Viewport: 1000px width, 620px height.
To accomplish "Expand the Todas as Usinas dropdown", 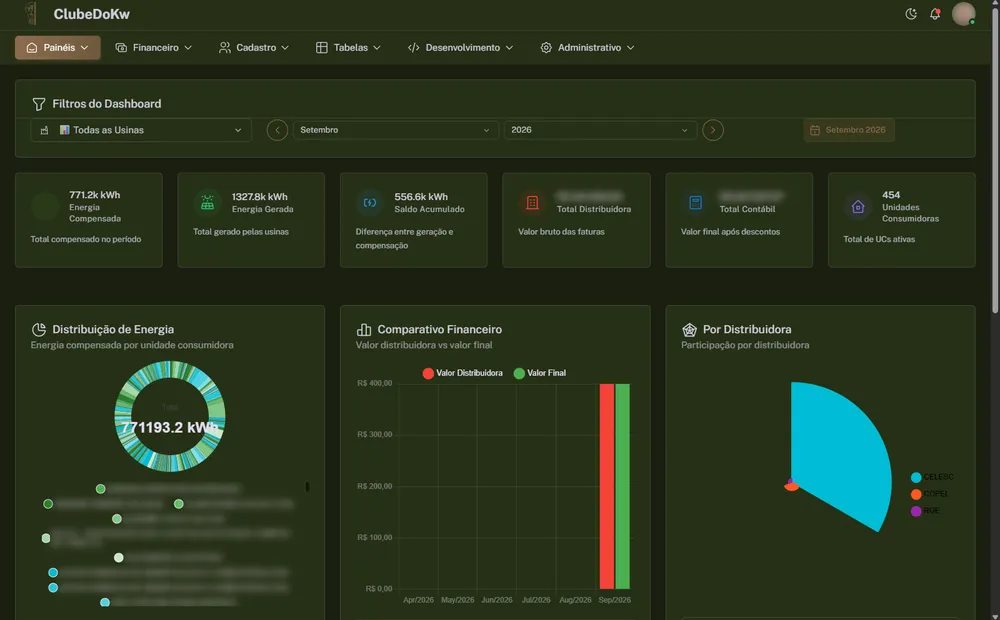I will point(141,130).
